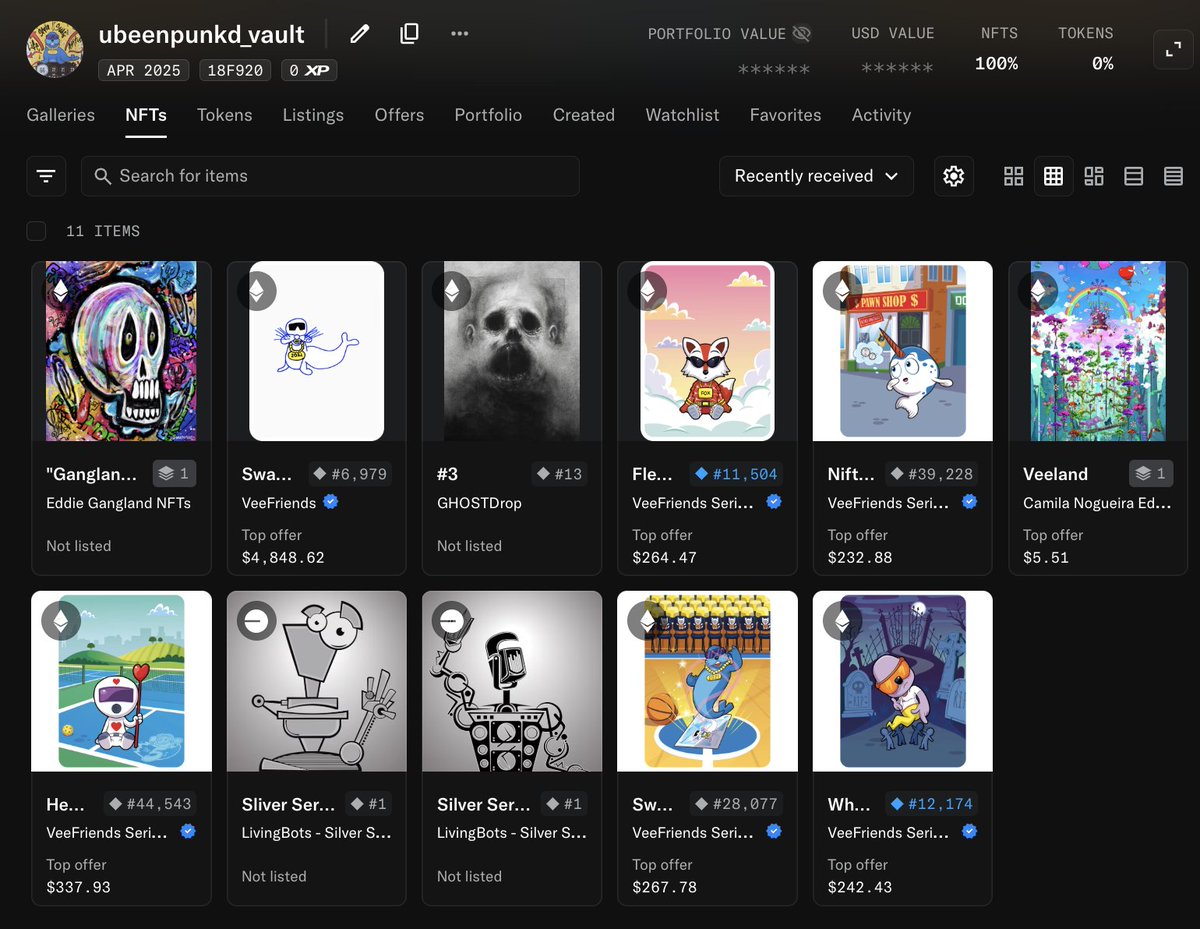Switch to the Tokens tab
Image resolution: width=1200 pixels, height=929 pixels.
(x=225, y=115)
